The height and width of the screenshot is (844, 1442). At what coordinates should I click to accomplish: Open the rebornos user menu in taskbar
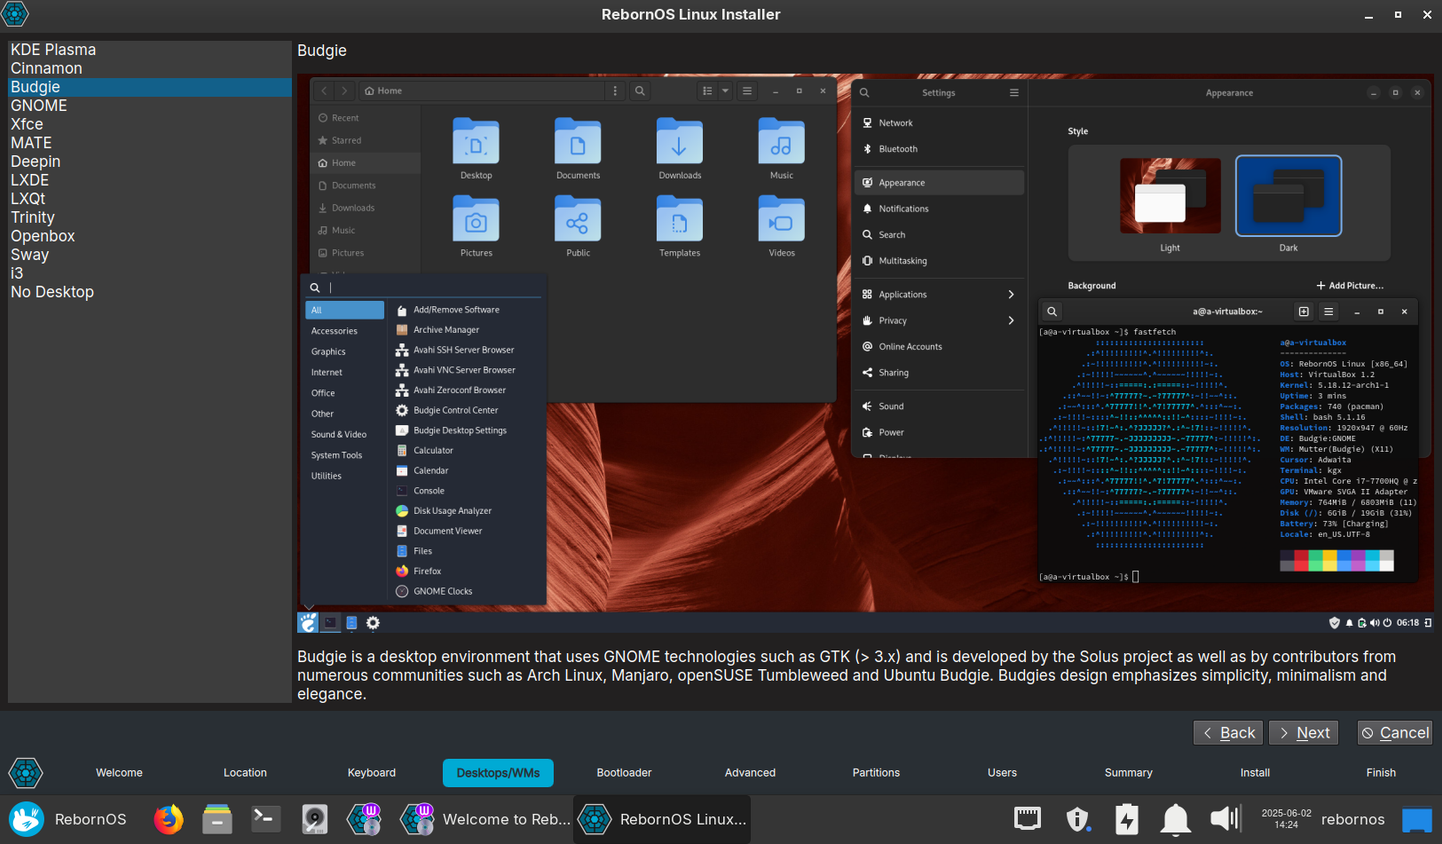[x=1353, y=819]
